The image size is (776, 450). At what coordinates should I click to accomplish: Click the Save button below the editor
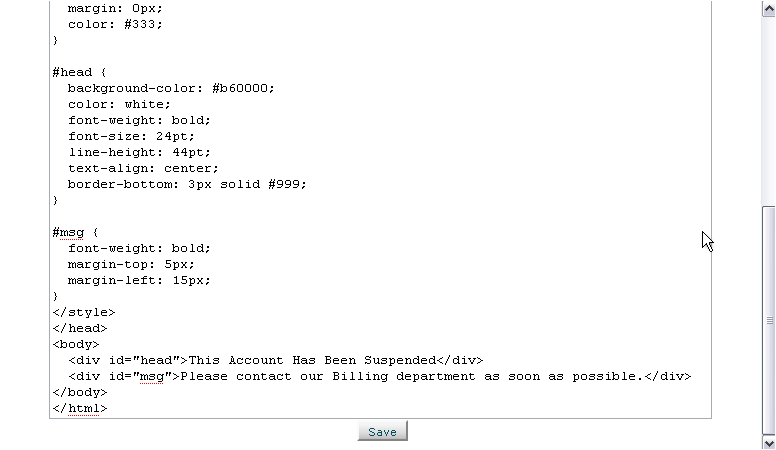tap(383, 431)
